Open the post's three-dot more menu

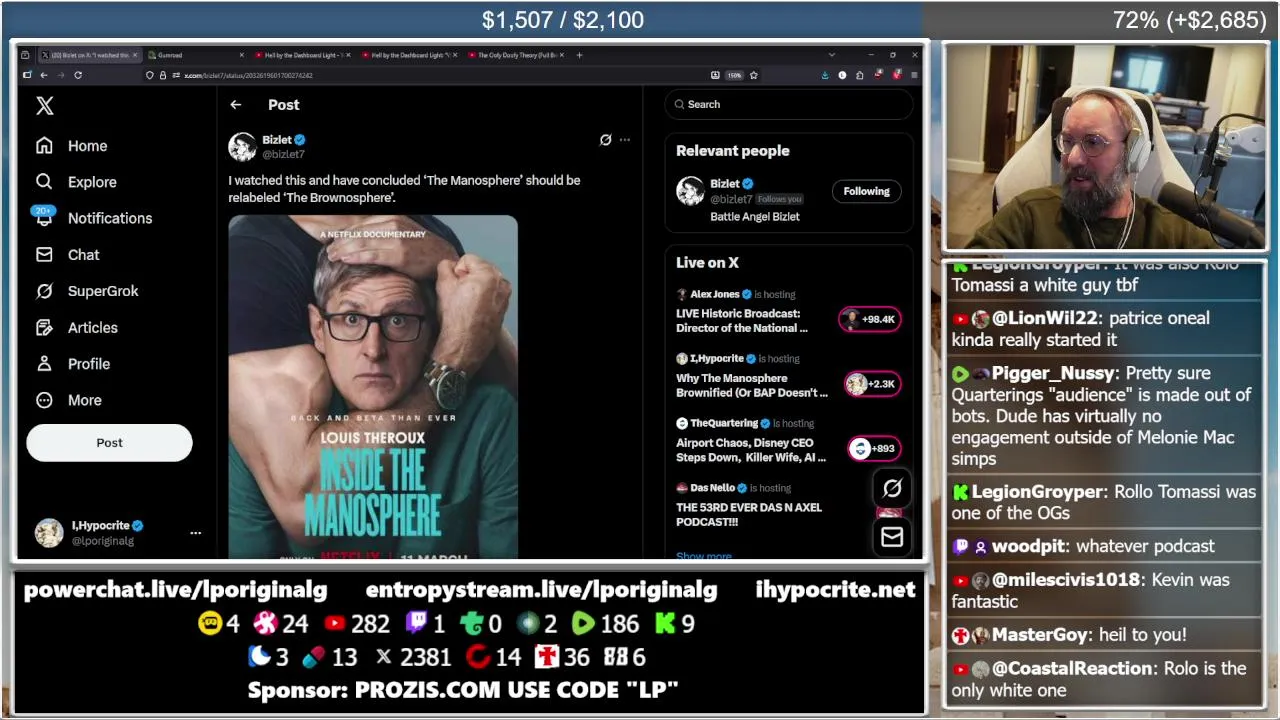pos(625,140)
